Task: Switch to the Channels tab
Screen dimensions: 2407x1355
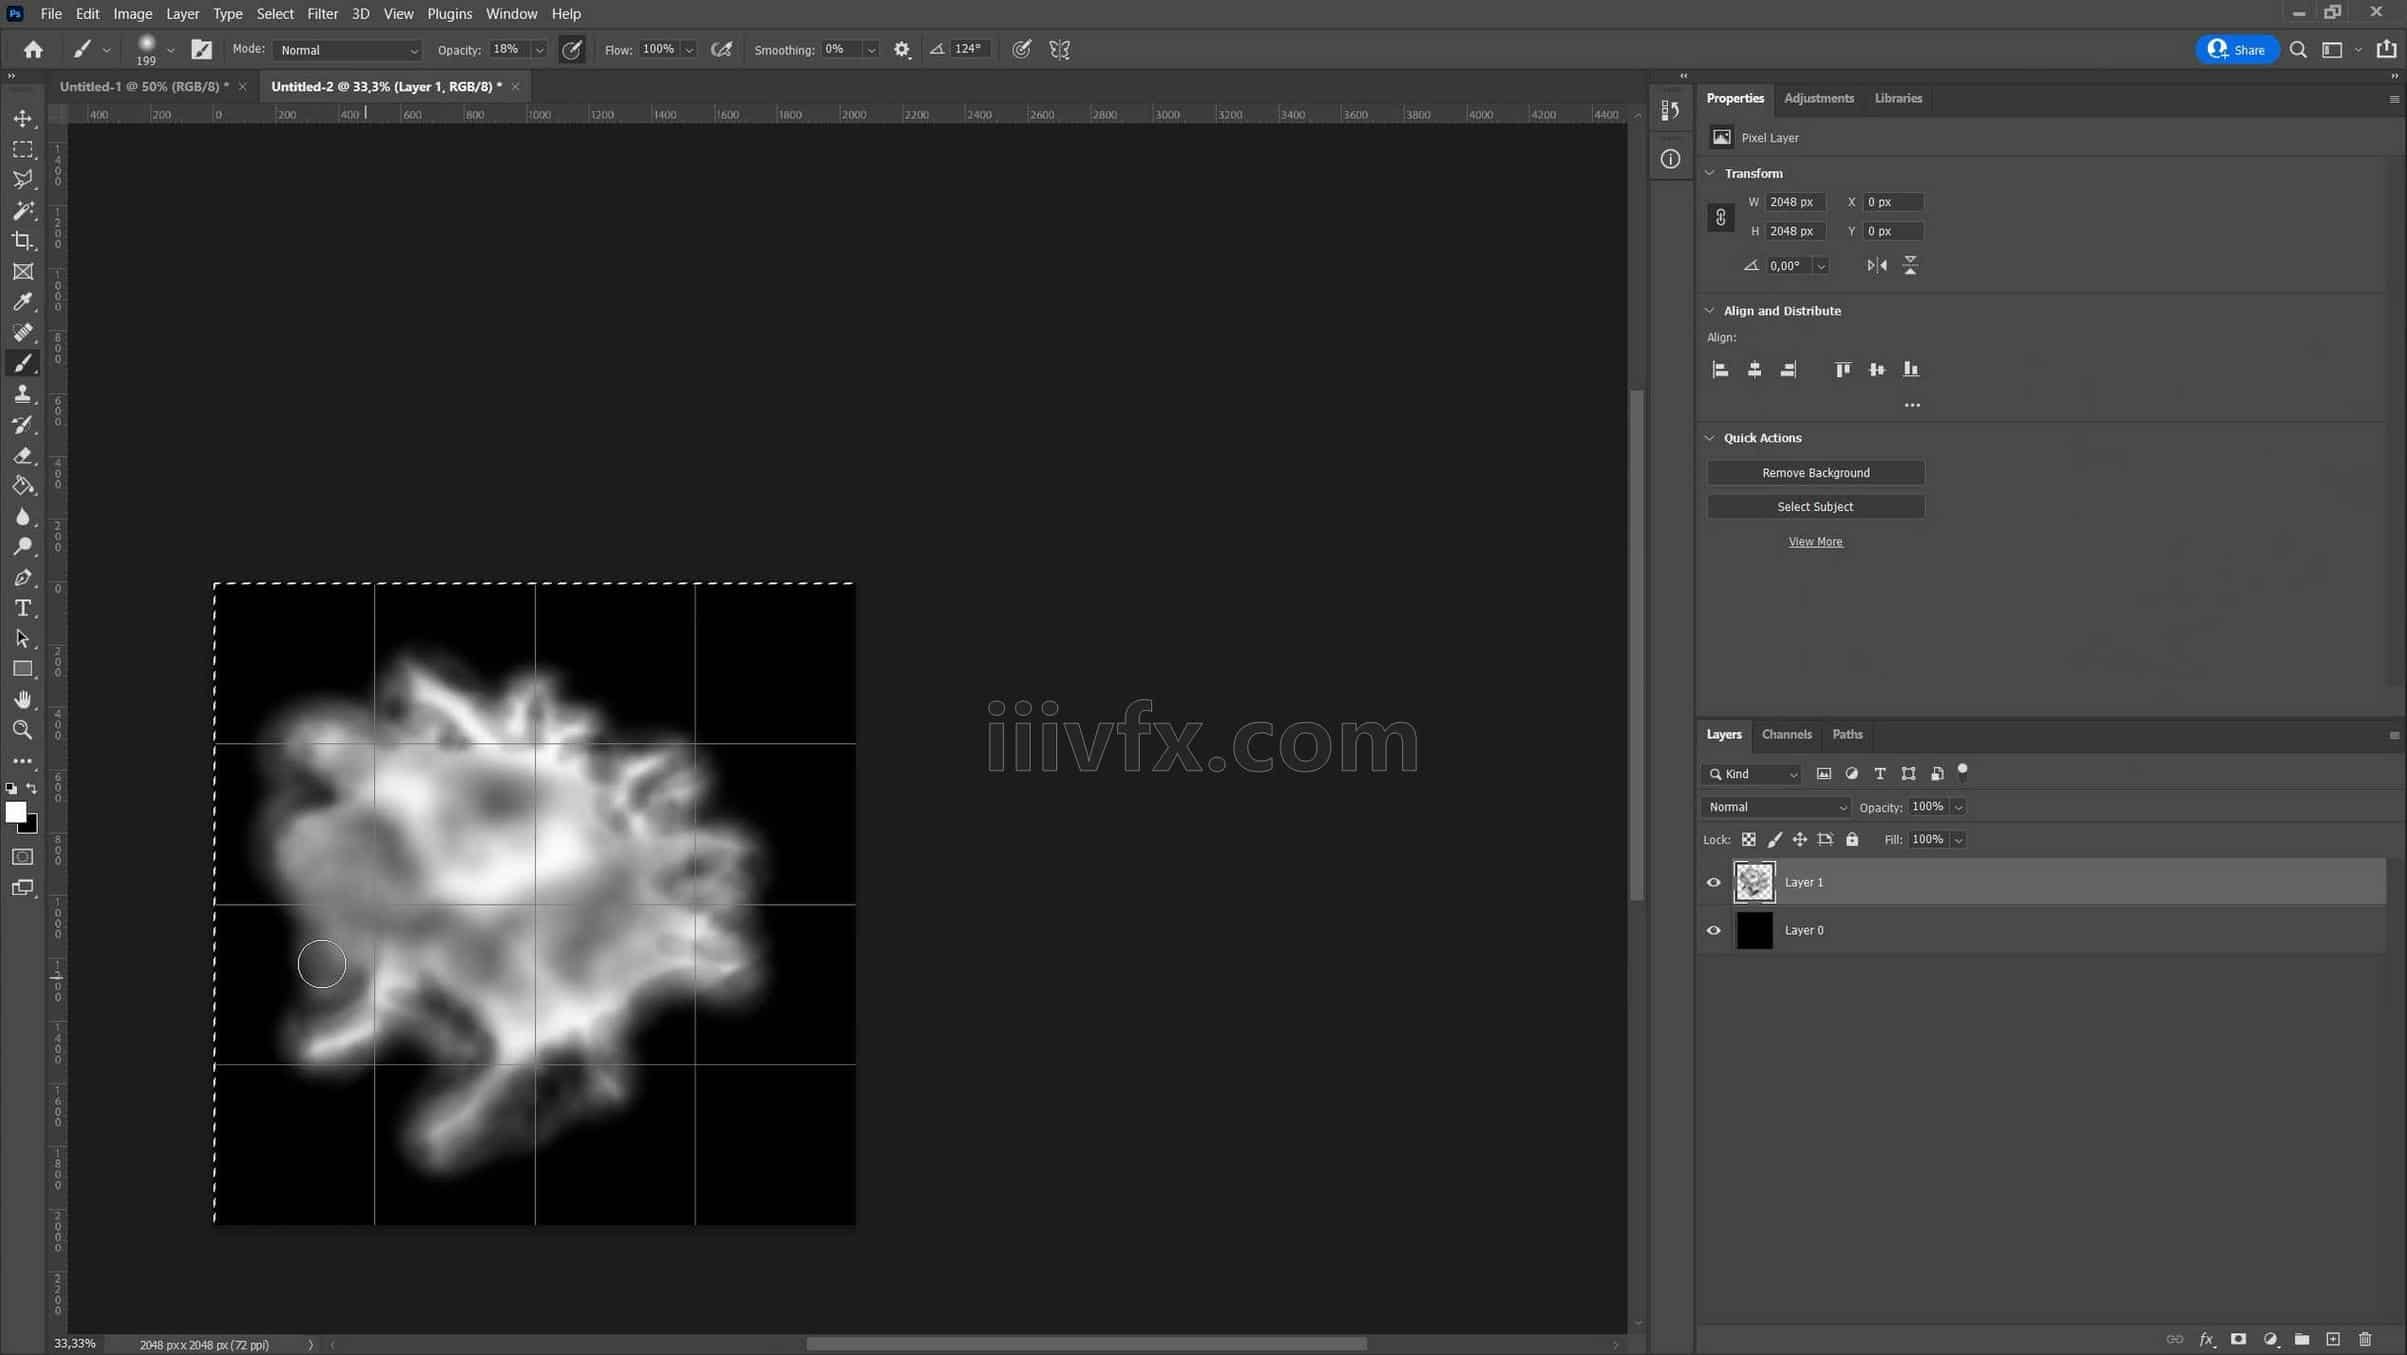Action: [1786, 734]
